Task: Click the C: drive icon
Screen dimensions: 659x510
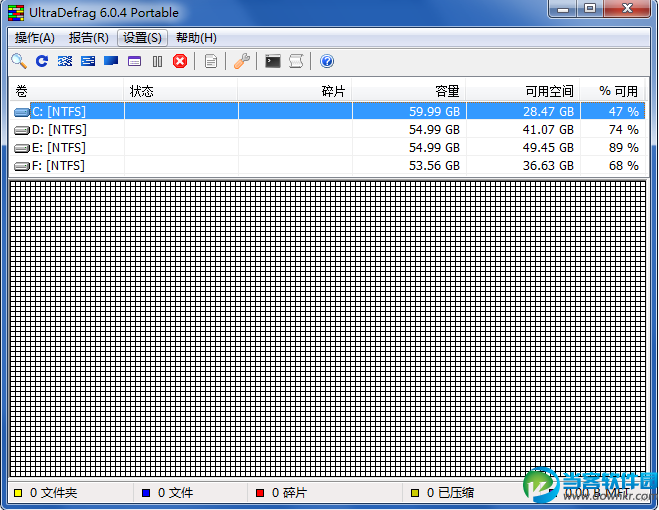Action: point(21,112)
